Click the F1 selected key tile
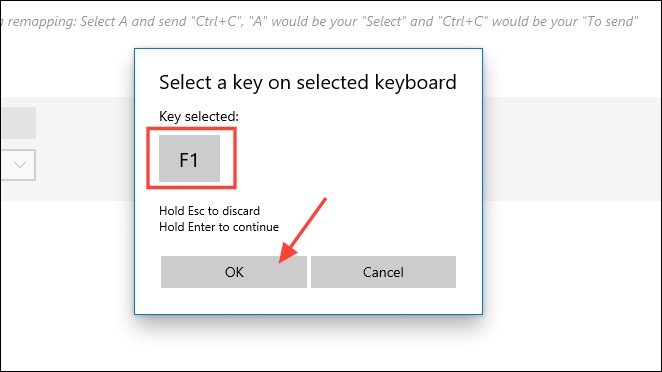 click(x=189, y=158)
